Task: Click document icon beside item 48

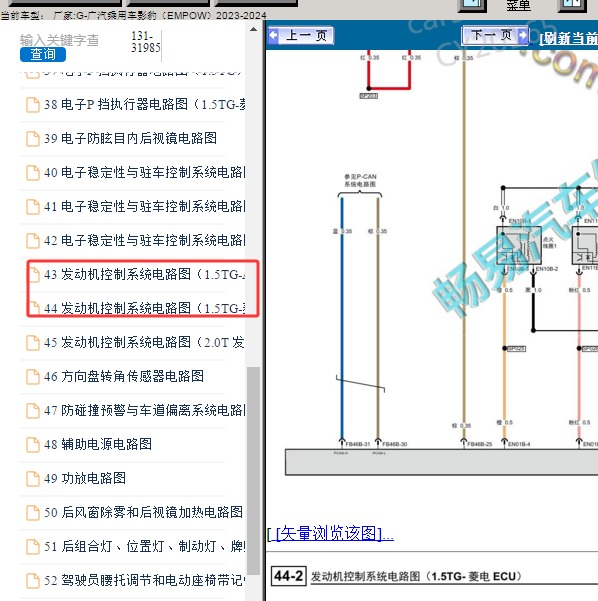Action: [x=33, y=445]
